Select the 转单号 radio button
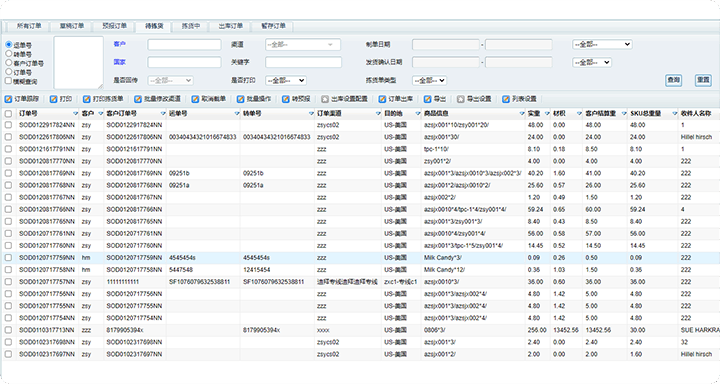 9,54
